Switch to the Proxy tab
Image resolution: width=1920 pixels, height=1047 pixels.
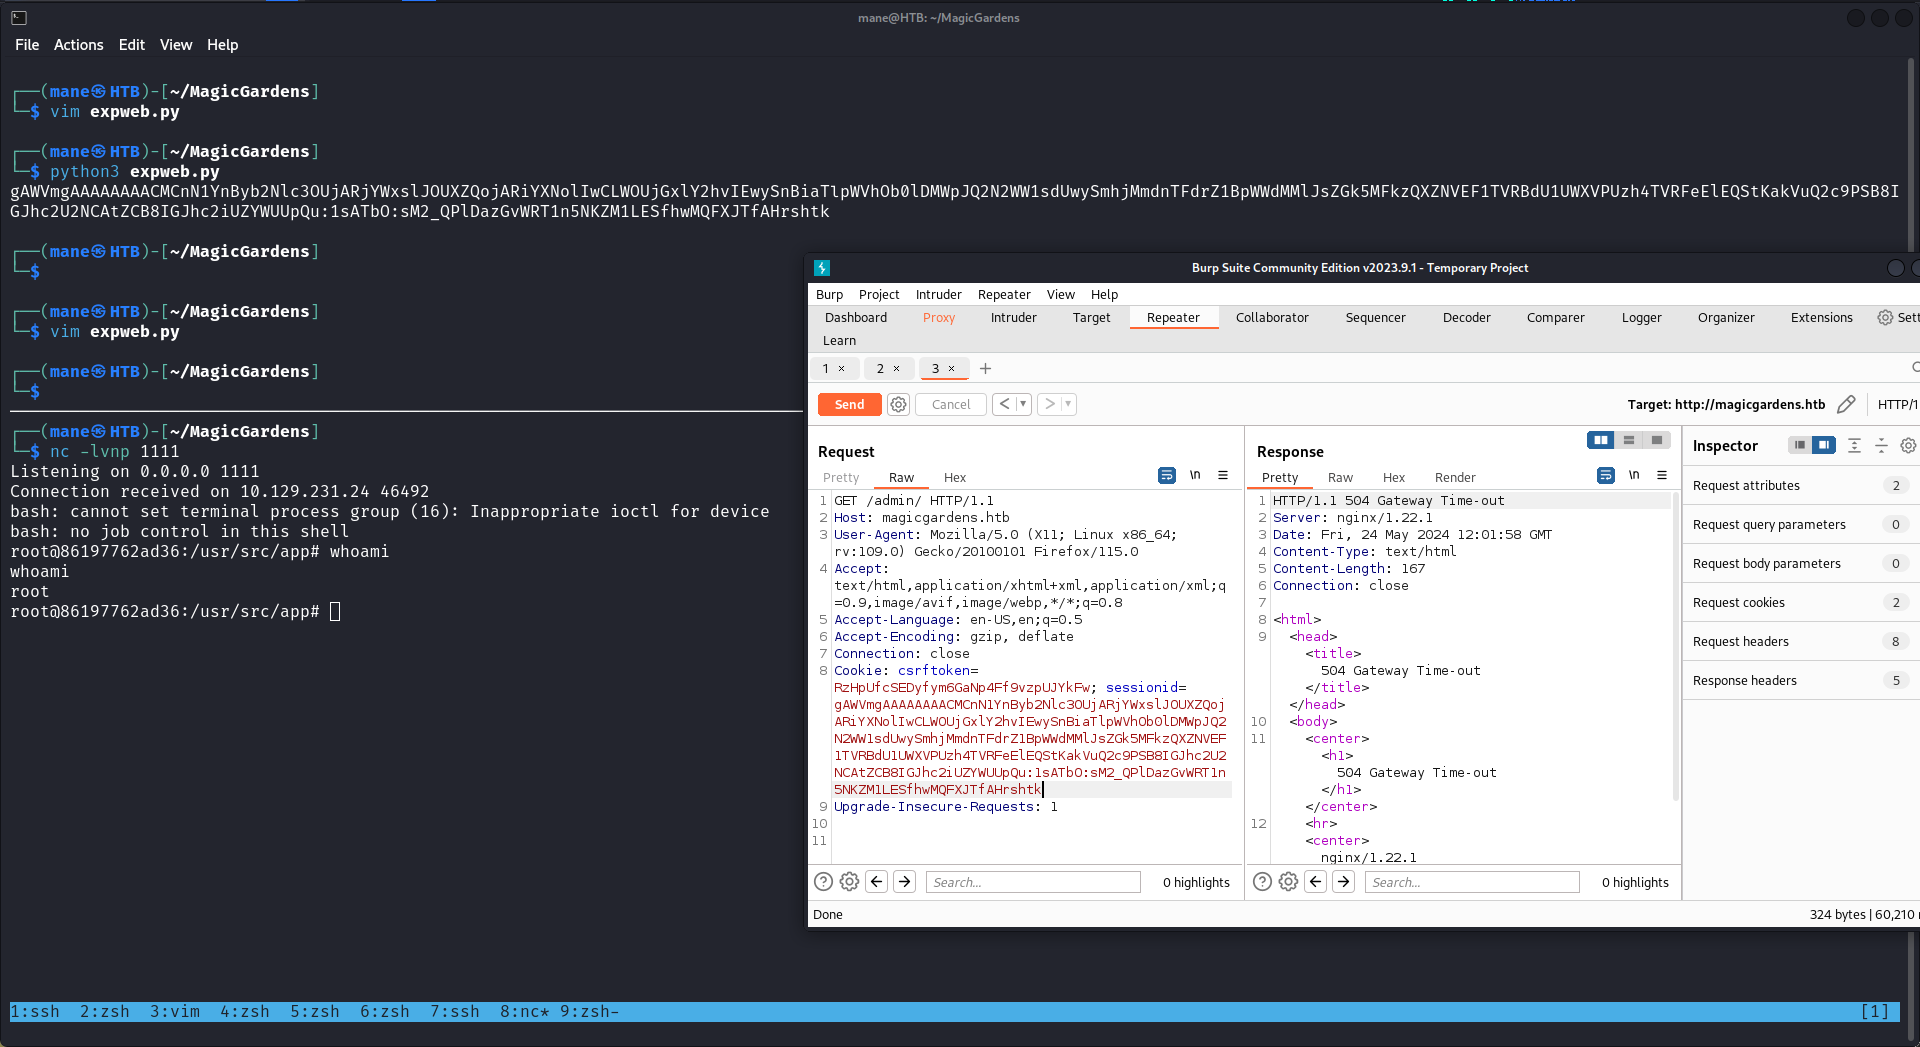click(939, 318)
